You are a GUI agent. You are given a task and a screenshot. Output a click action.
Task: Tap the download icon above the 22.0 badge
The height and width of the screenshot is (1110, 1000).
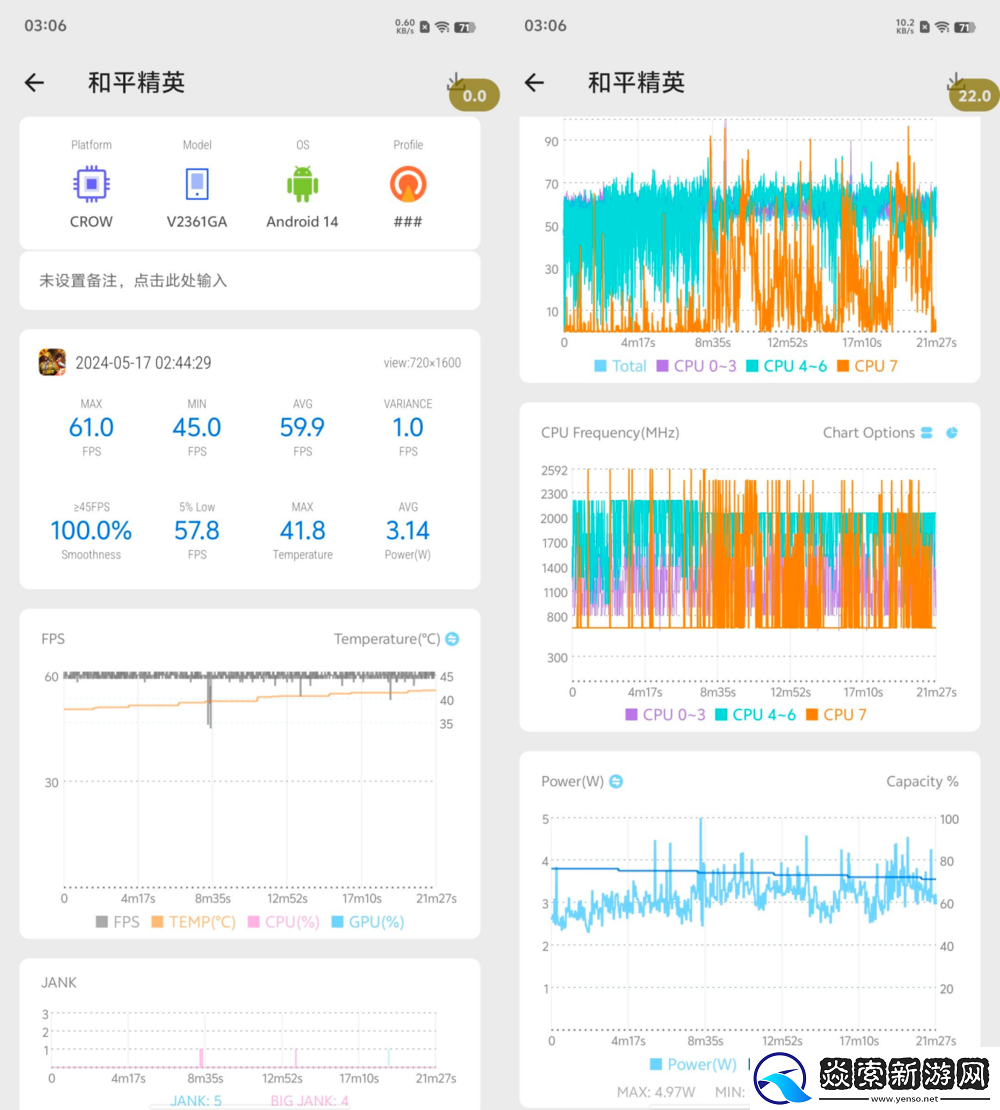point(956,80)
